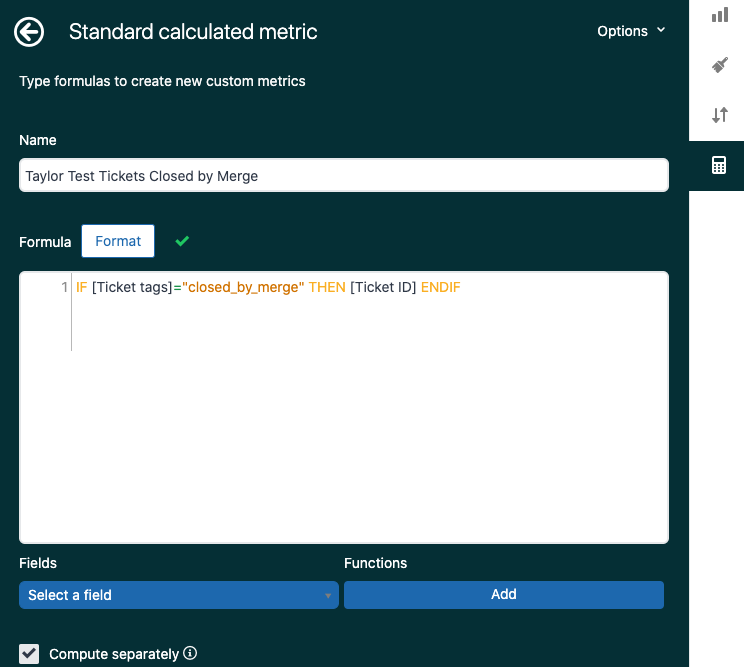Click into the metric Name input field
The width and height of the screenshot is (744, 667).
click(x=343, y=175)
